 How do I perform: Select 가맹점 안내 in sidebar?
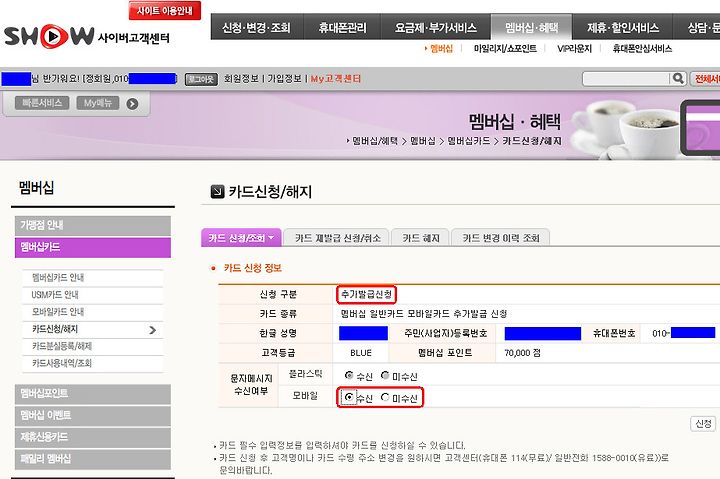point(93,225)
